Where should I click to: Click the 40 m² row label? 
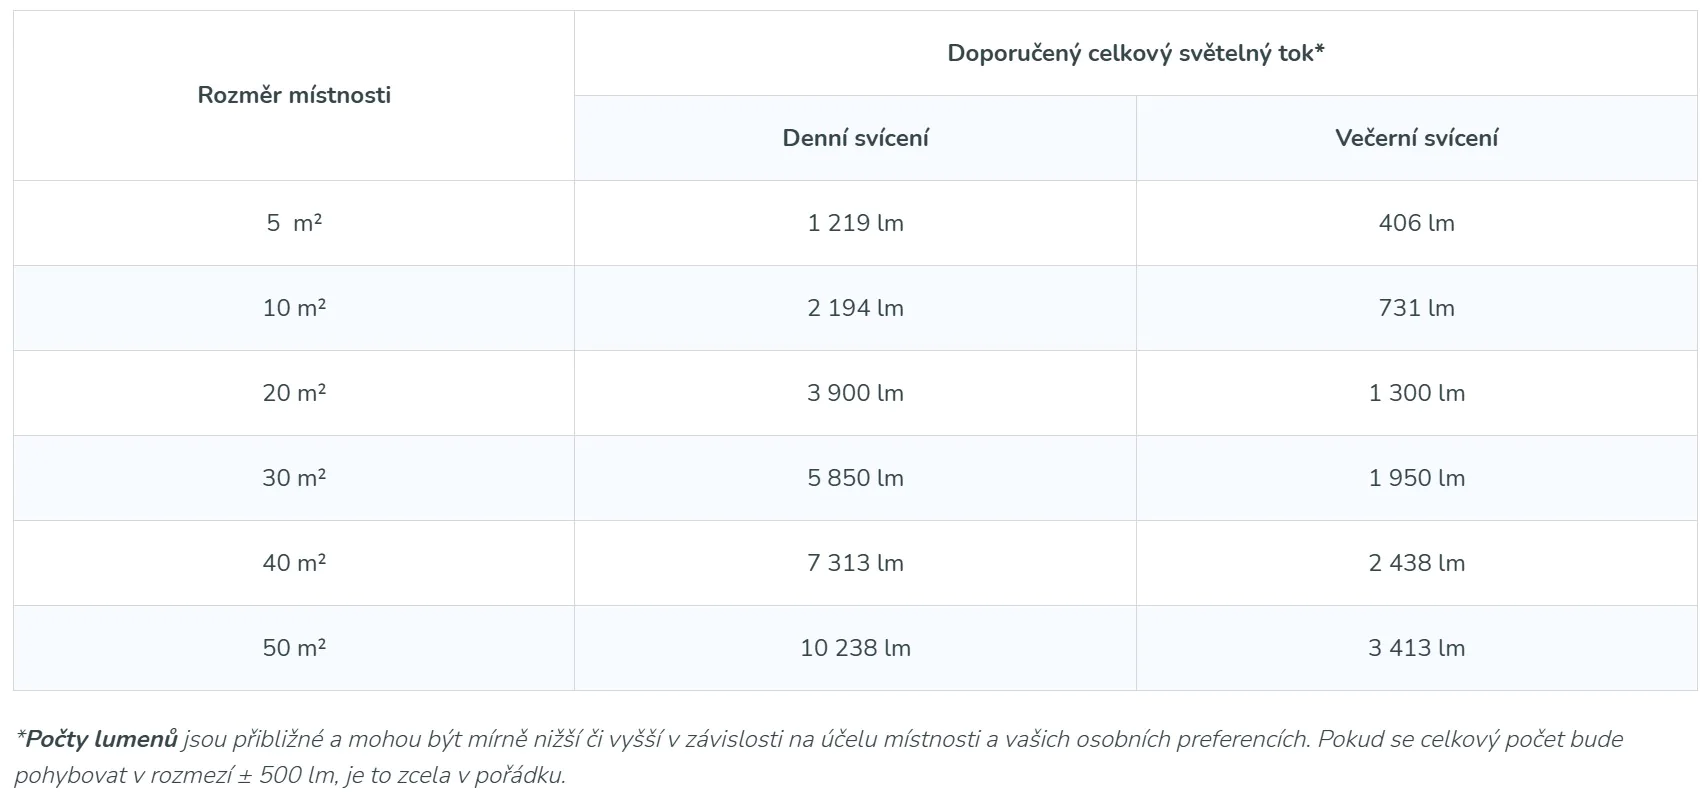tap(294, 563)
